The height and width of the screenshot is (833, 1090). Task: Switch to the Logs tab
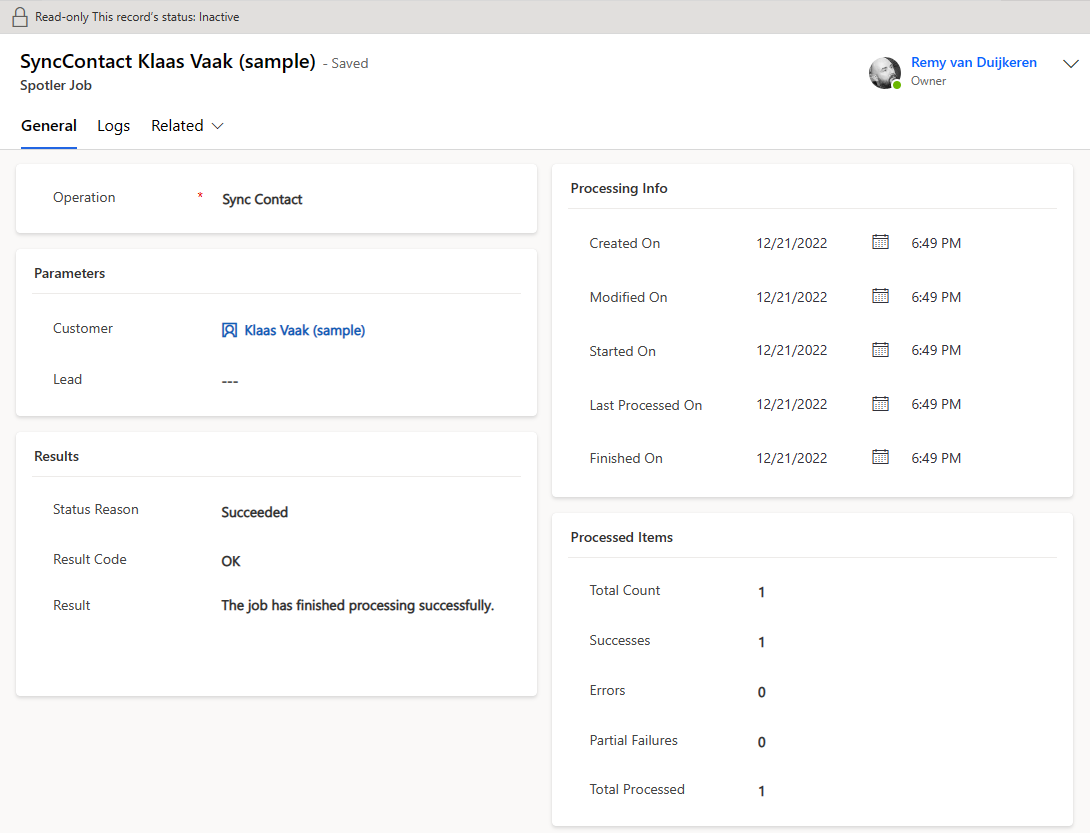[113, 126]
